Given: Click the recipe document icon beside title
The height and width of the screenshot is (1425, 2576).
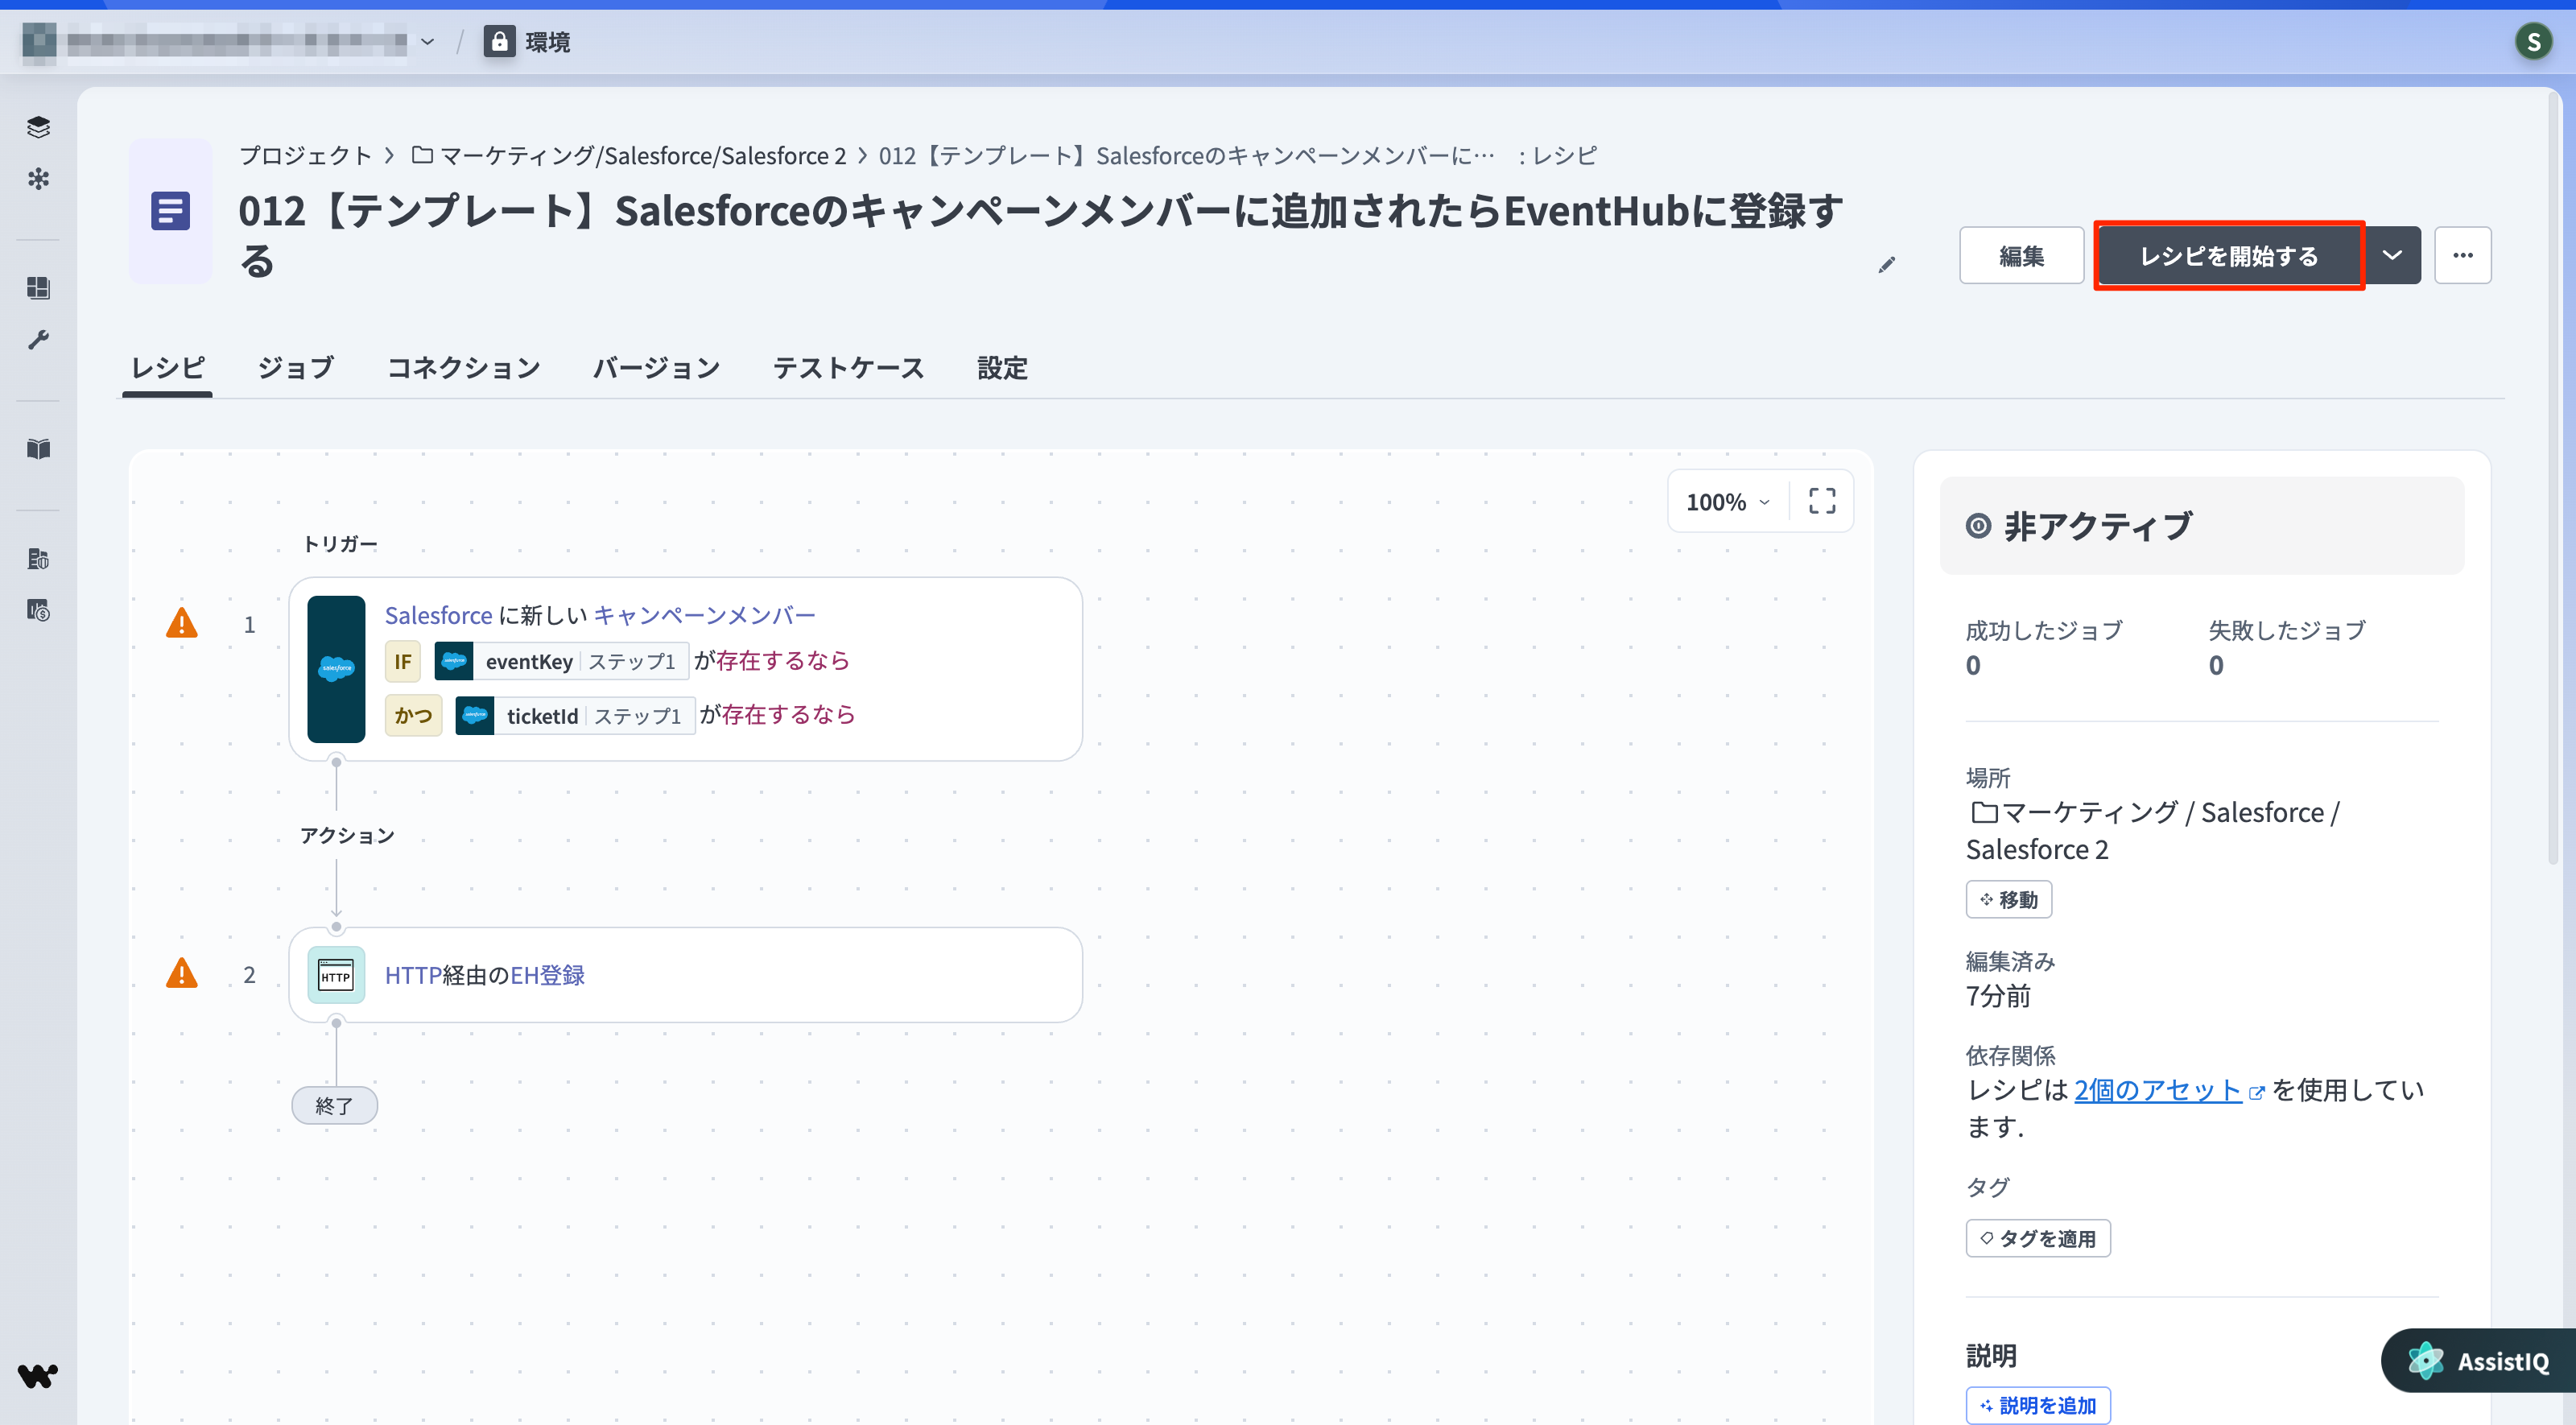Looking at the screenshot, I should tap(170, 211).
